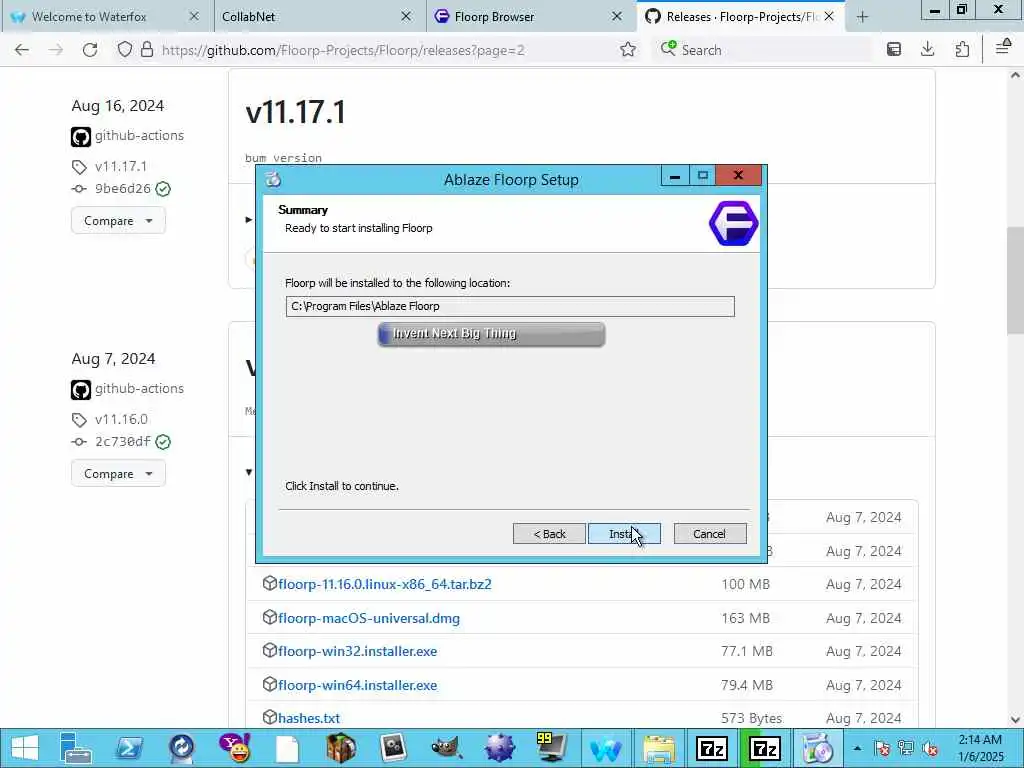Reload the current page

tap(90, 50)
